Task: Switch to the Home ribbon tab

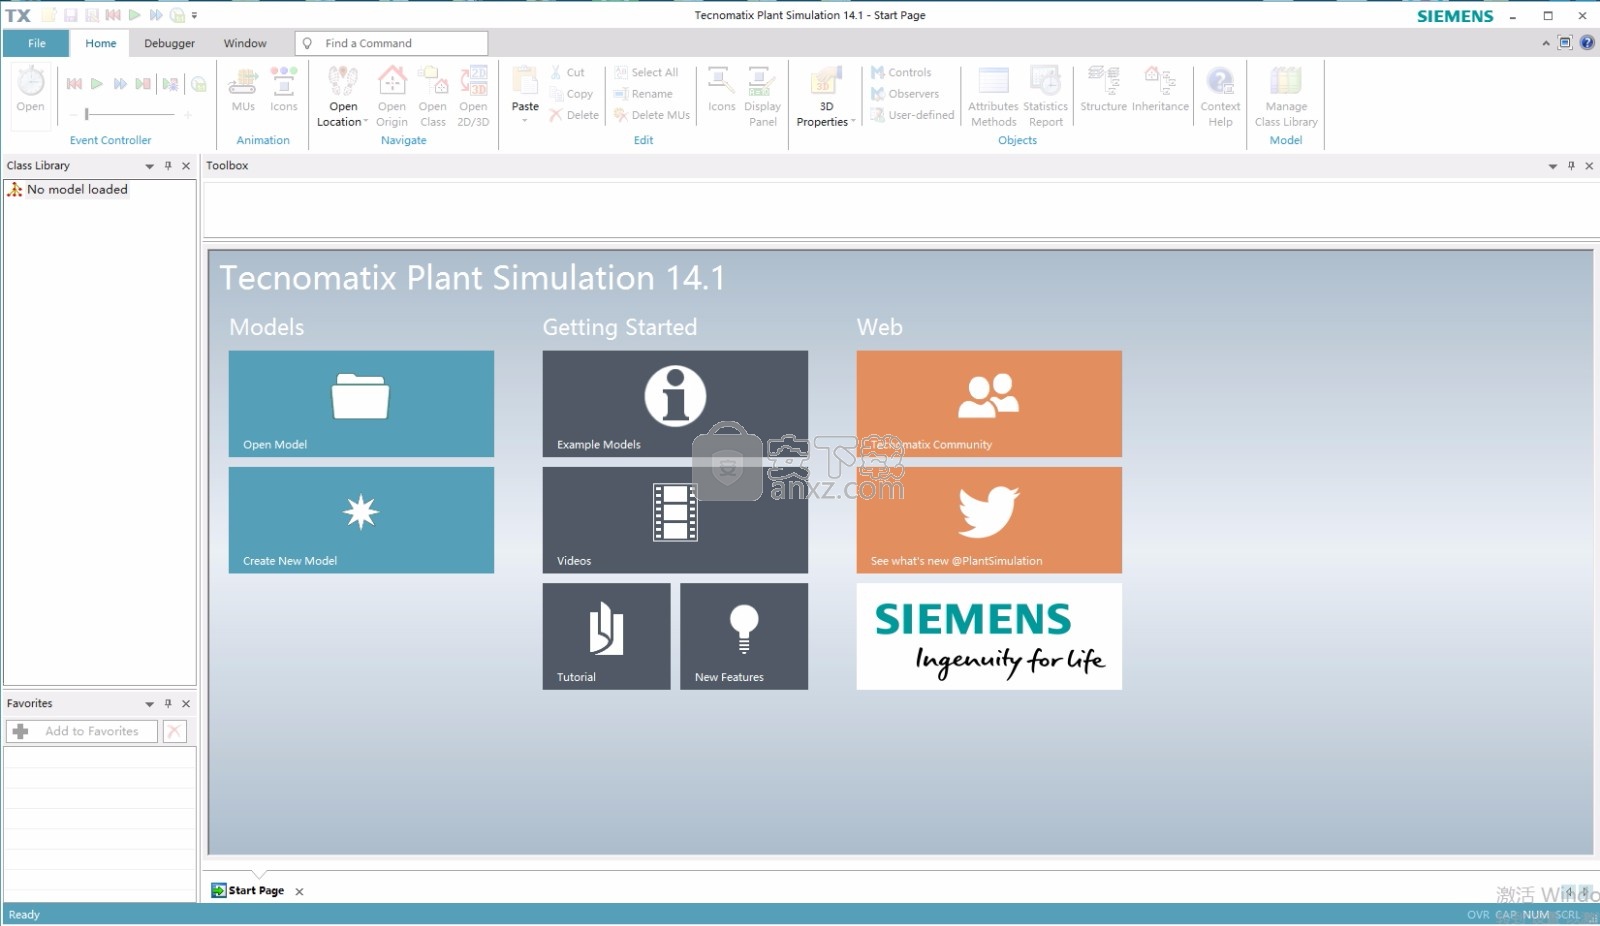Action: pyautogui.click(x=101, y=43)
